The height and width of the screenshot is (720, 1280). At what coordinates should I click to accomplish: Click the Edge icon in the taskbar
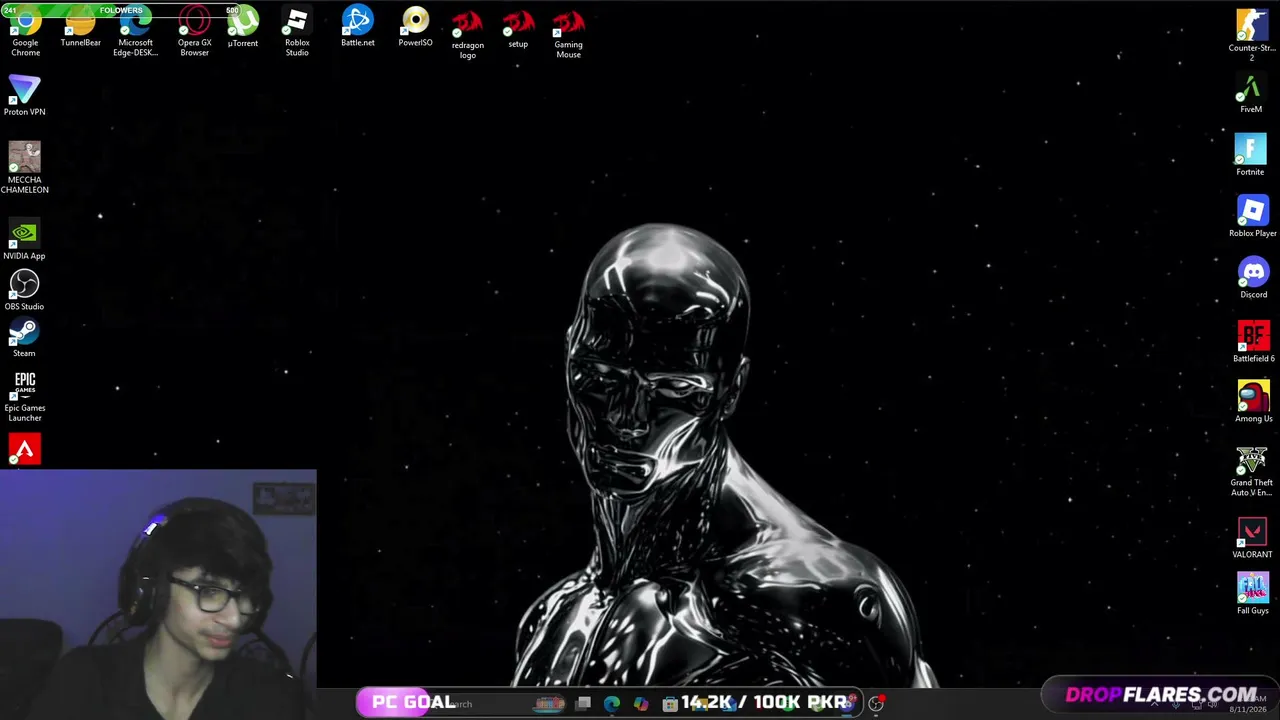612,704
